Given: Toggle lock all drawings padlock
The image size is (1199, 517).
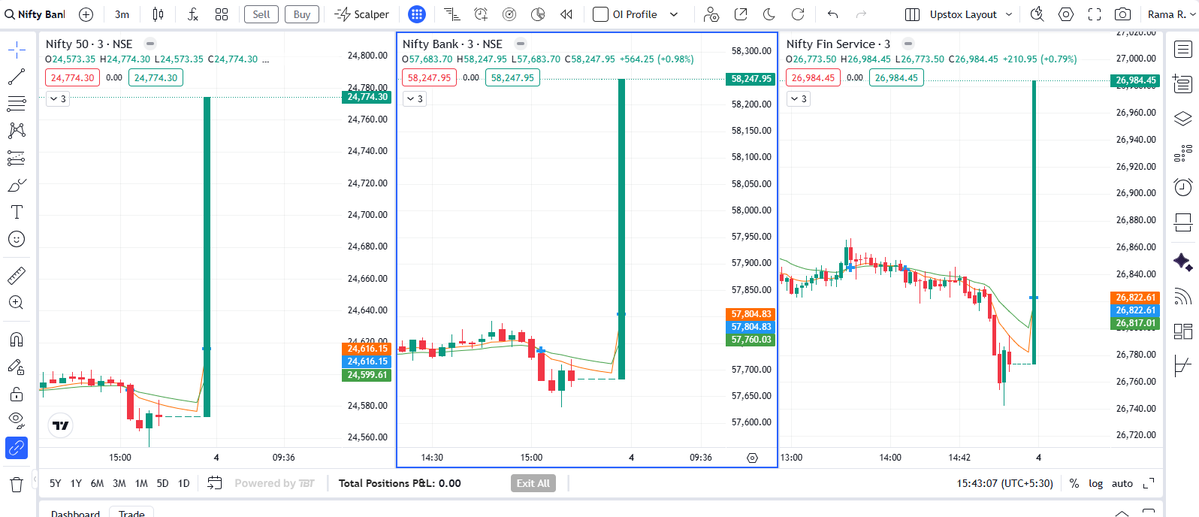Looking at the screenshot, I should [x=17, y=394].
